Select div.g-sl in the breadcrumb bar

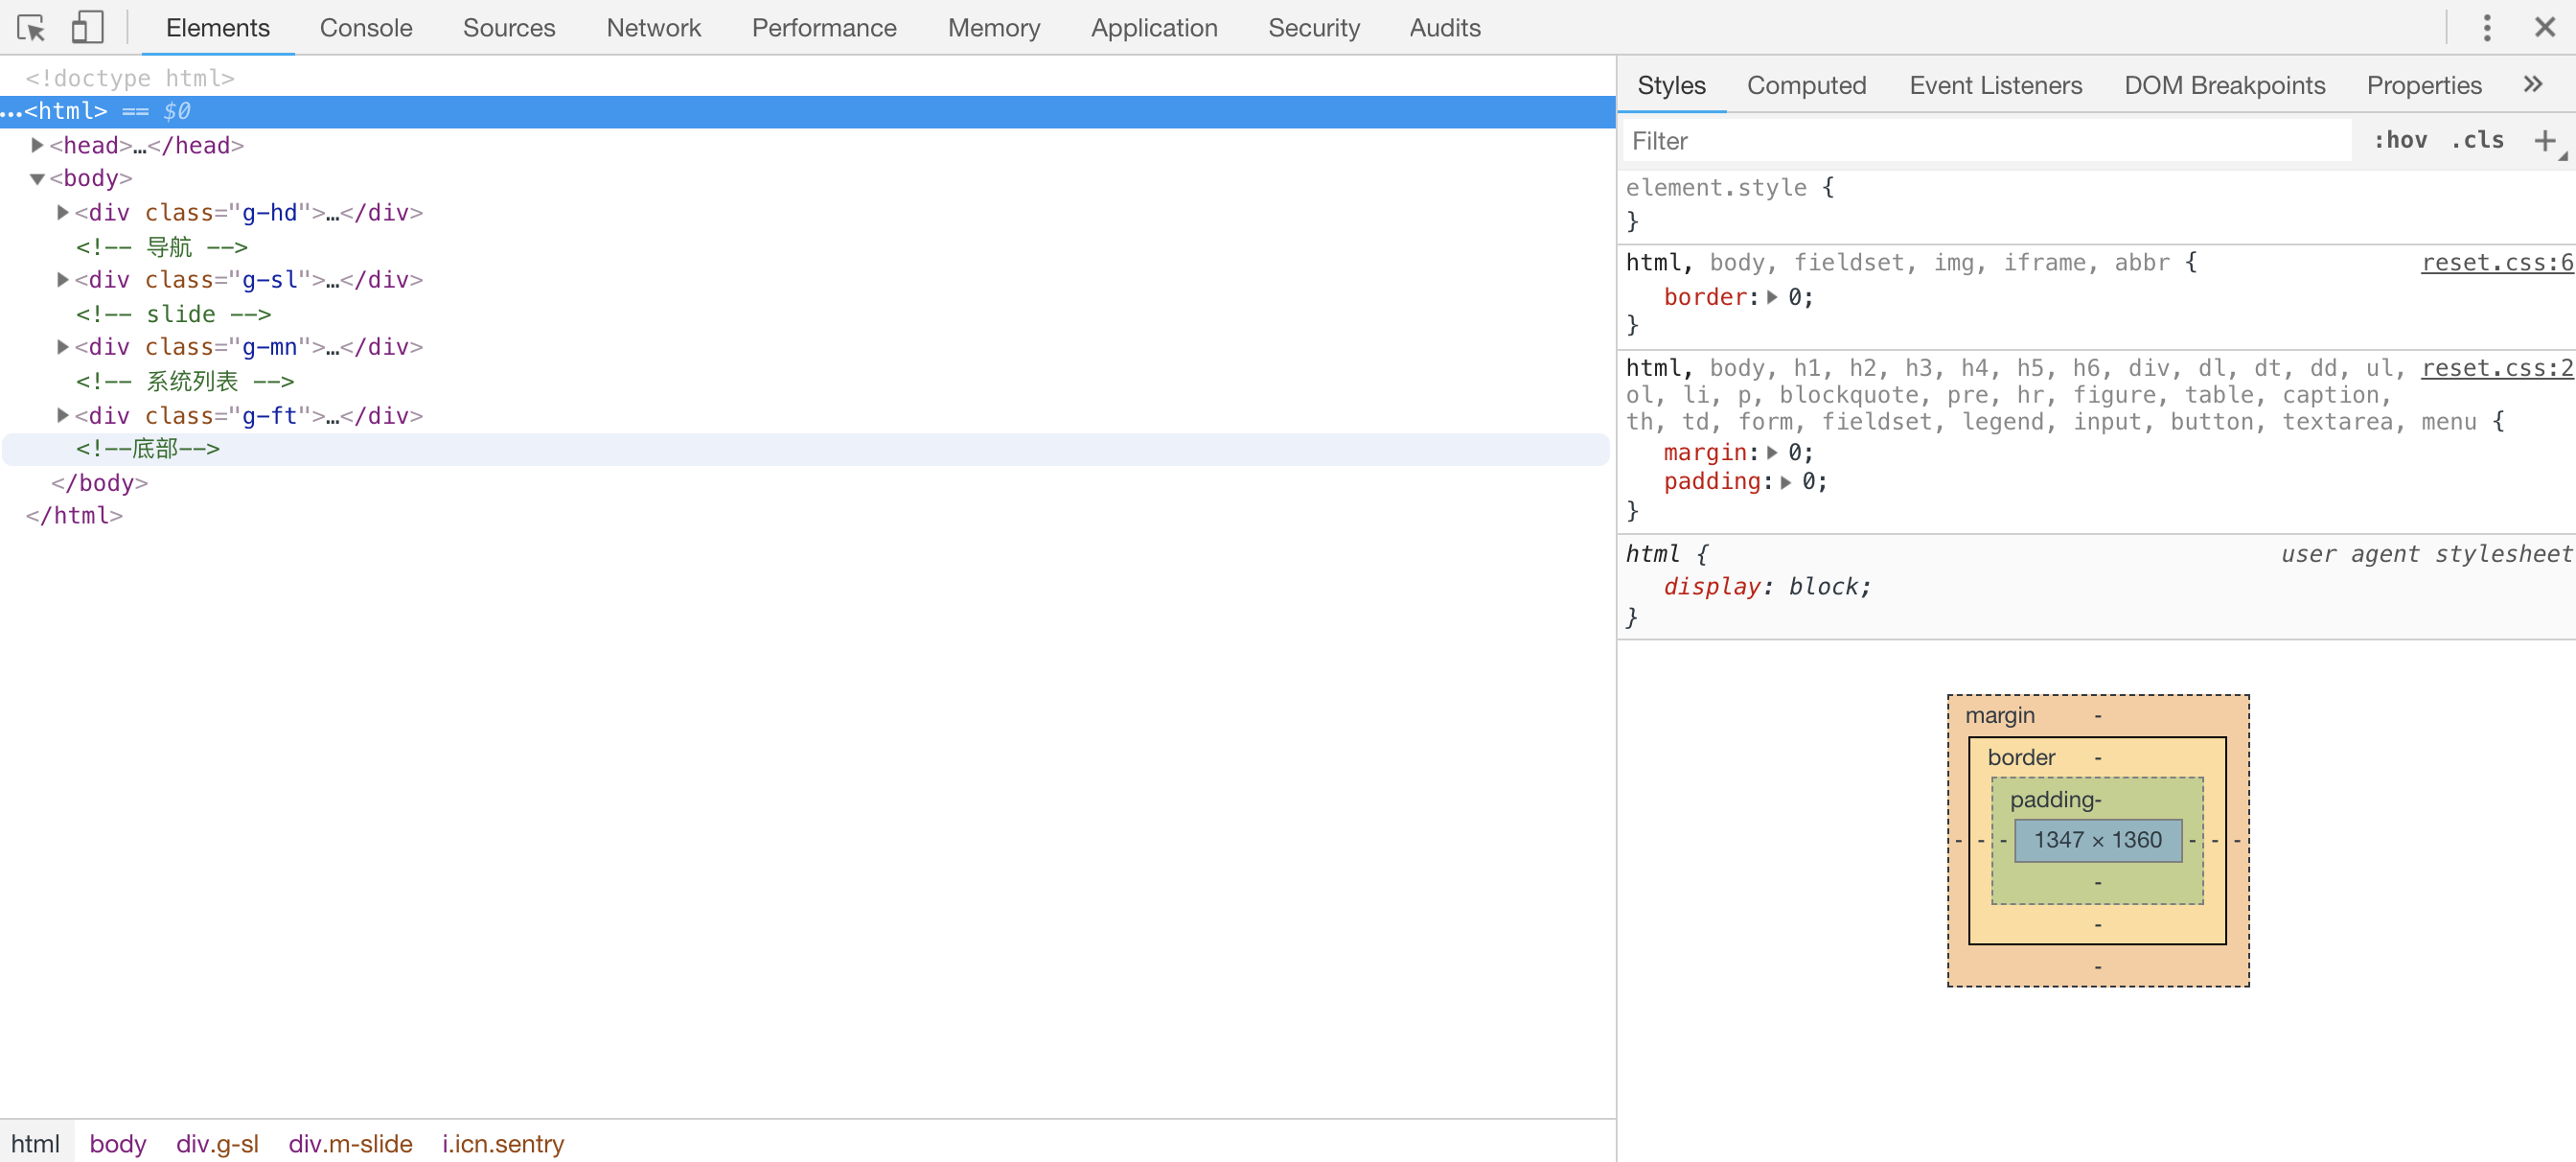click(x=217, y=1143)
